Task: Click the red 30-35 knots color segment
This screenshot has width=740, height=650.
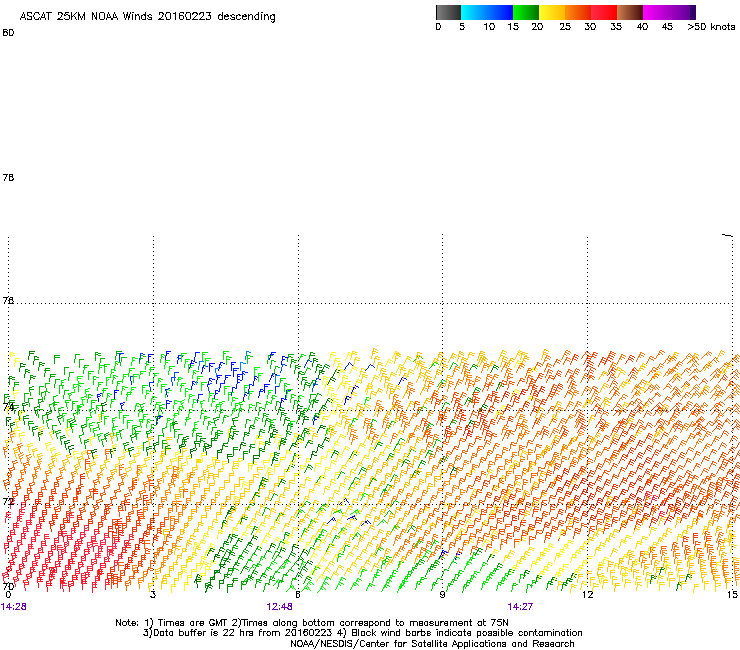Action: pos(604,12)
